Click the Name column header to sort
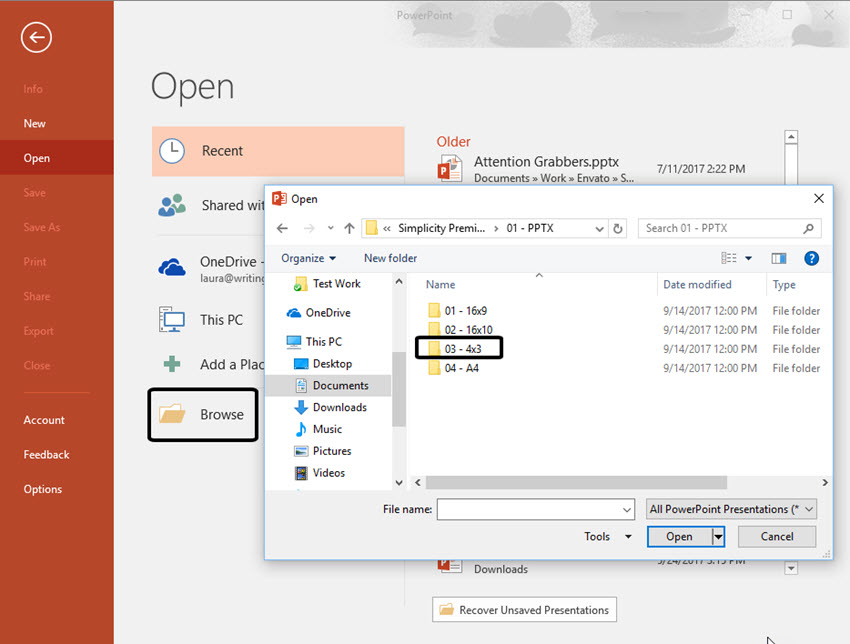The width and height of the screenshot is (850, 644). pos(440,284)
